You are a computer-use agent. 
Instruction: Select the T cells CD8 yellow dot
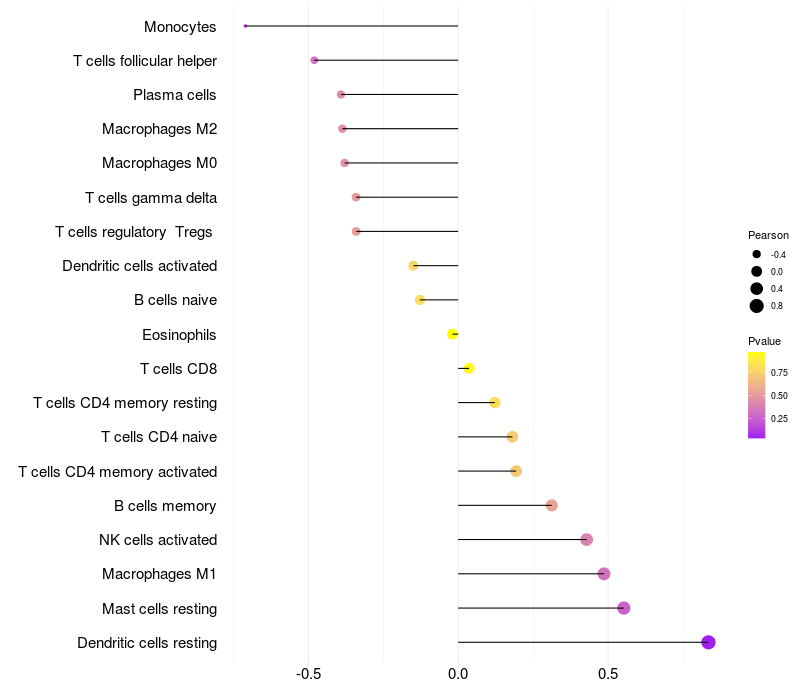pos(469,368)
